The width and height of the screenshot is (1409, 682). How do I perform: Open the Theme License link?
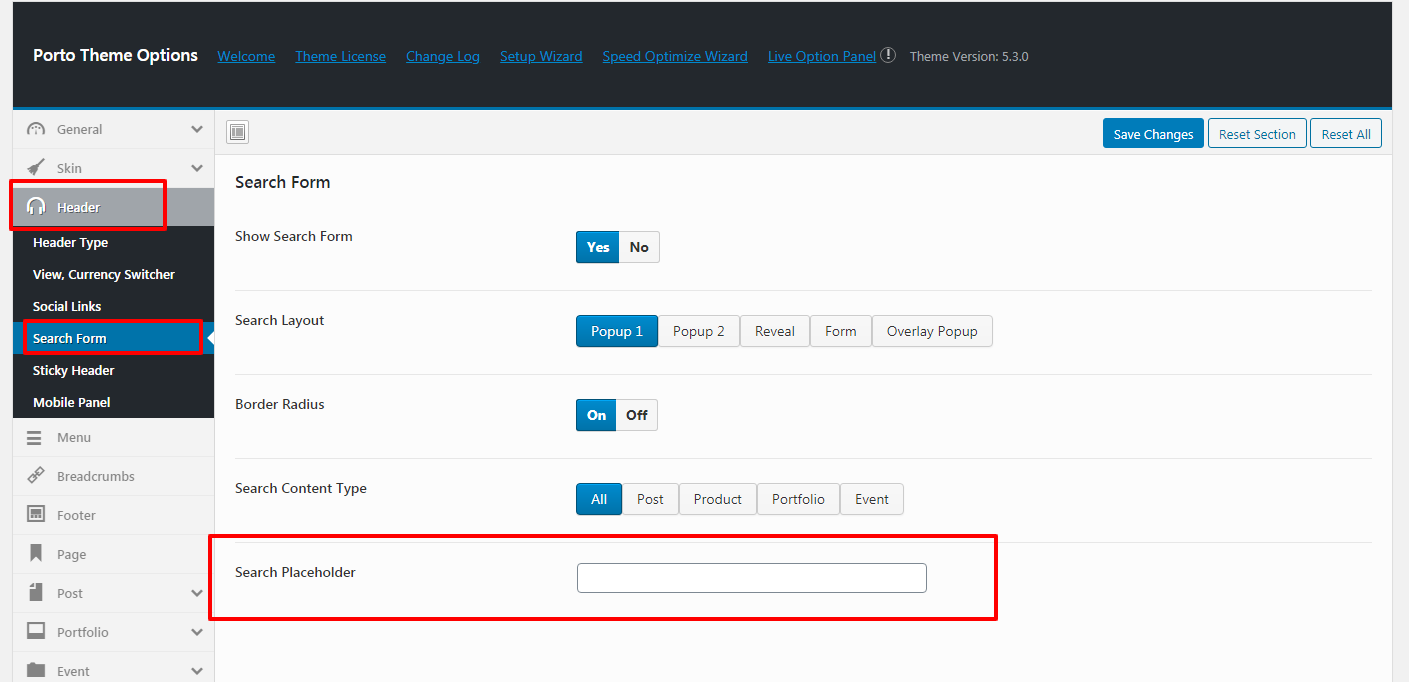click(x=340, y=56)
